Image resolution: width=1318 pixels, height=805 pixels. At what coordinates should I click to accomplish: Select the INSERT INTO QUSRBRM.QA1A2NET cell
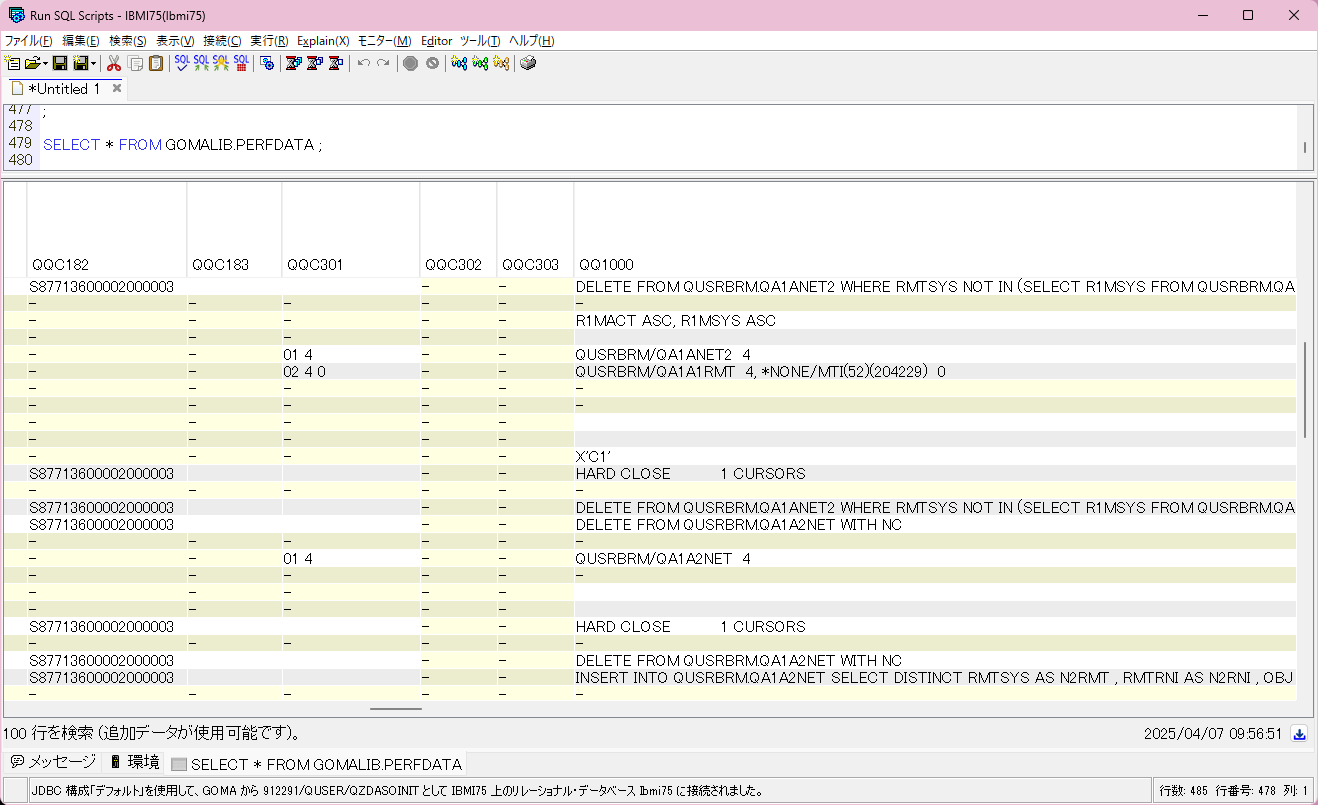pyautogui.click(x=935, y=678)
